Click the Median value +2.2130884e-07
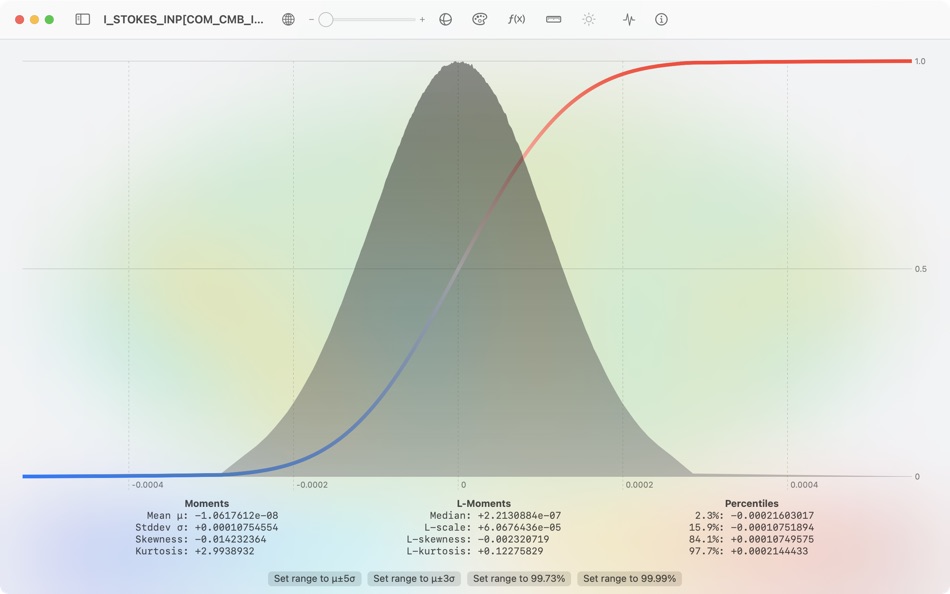This screenshot has width=950, height=594. pos(519,515)
